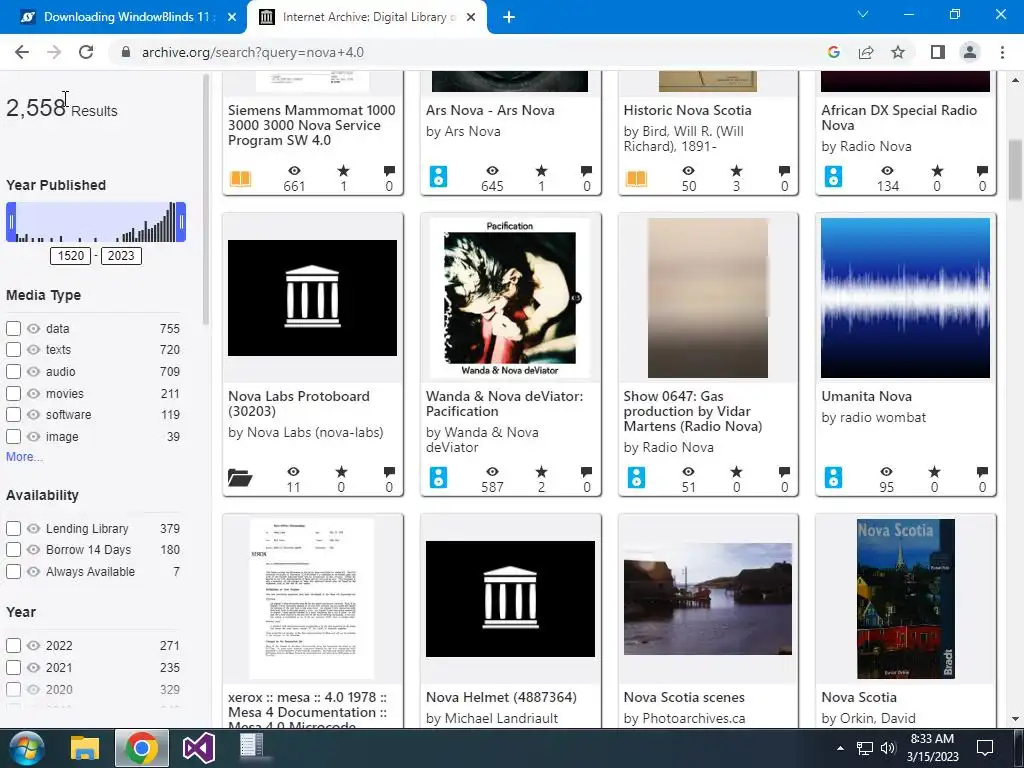Screen dimensions: 1024x768
Task: Open Windows Start menu
Action: pos(27,748)
